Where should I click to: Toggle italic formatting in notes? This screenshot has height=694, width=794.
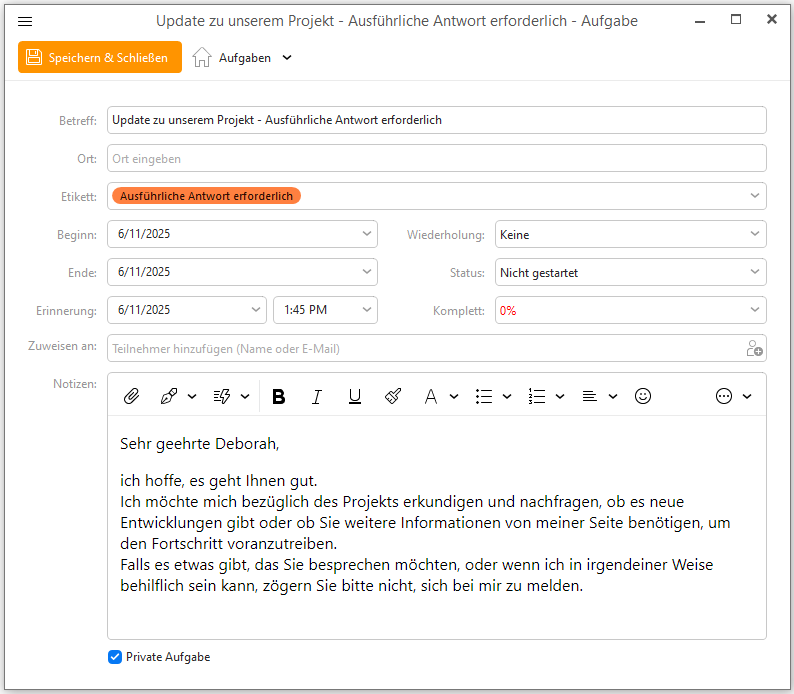pos(317,396)
